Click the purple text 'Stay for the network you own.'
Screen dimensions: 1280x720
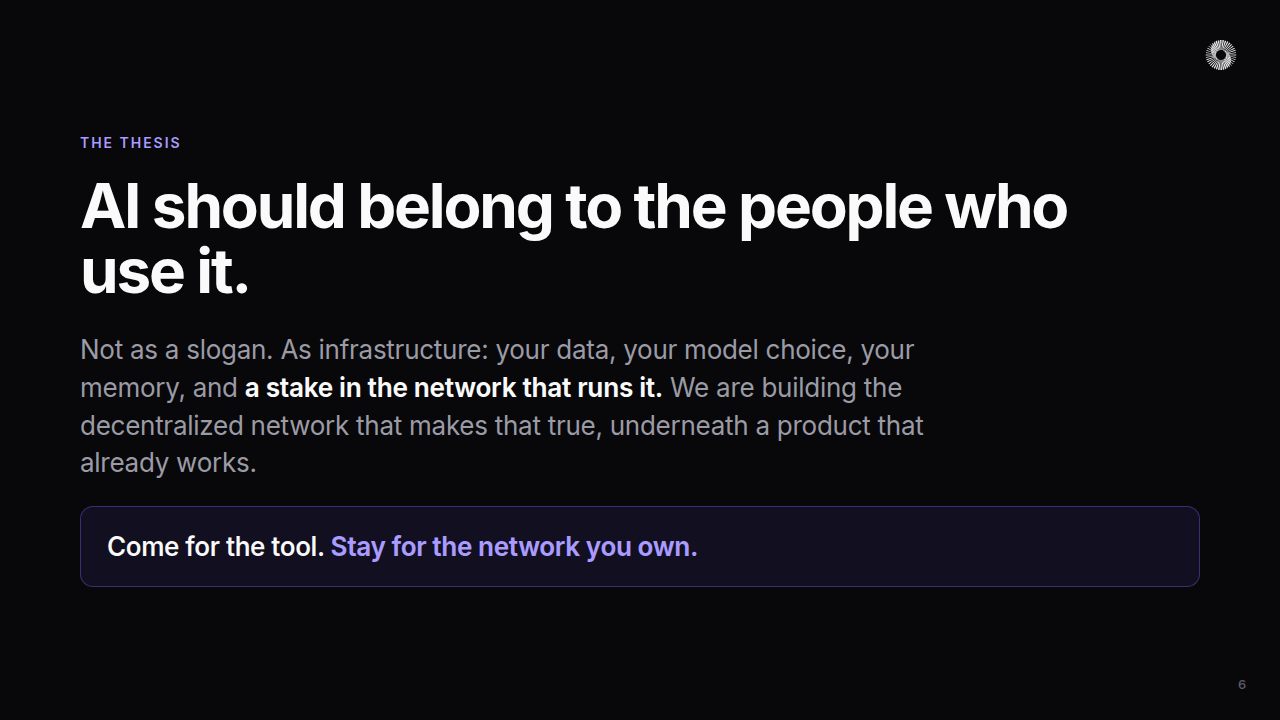pyautogui.click(x=514, y=547)
